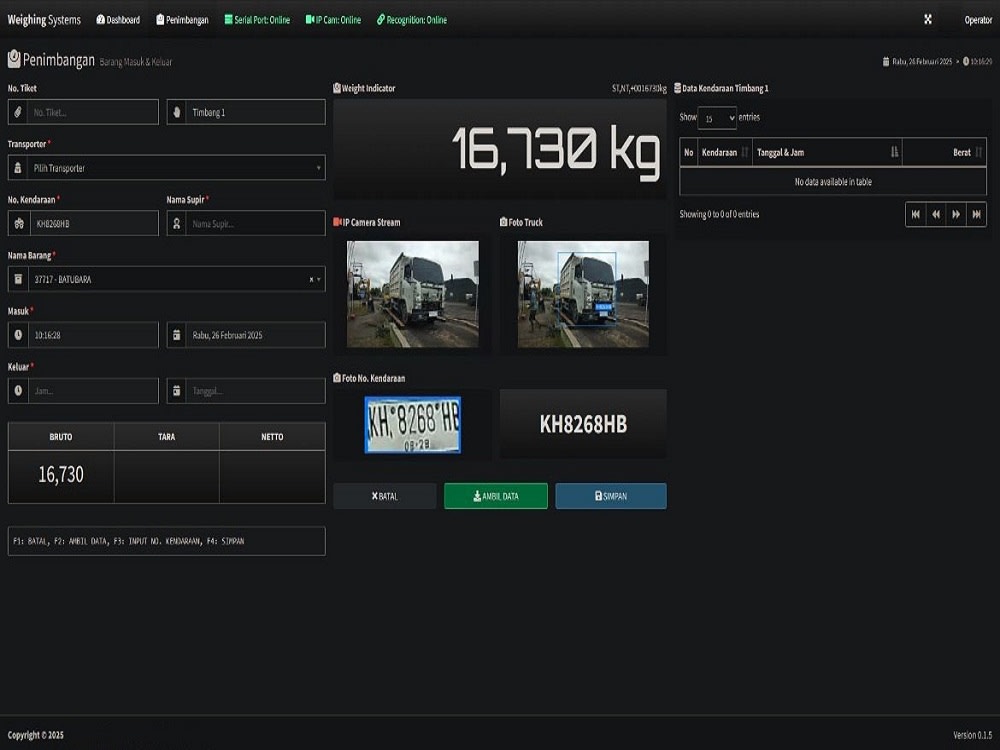The width and height of the screenshot is (1000, 750).
Task: Open the Dashboard menu item
Action: click(118, 20)
